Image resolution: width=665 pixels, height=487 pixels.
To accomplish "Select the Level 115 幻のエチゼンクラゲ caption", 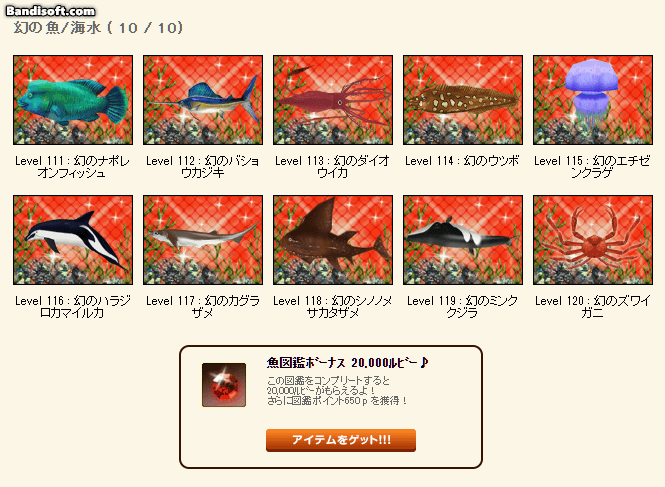I will click(592, 167).
